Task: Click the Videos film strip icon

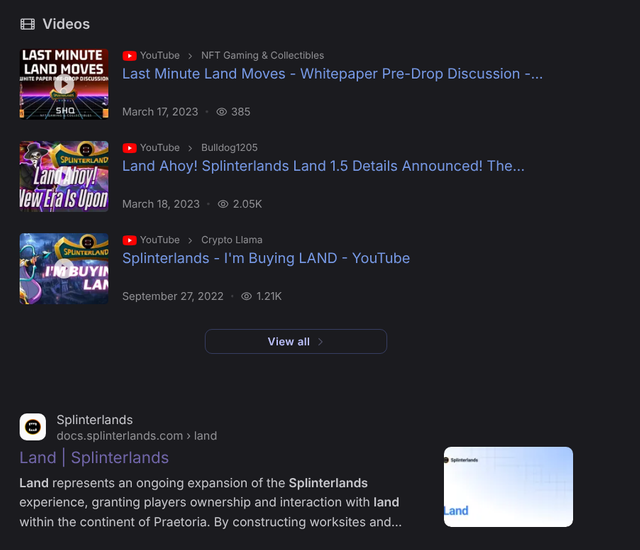Action: [27, 24]
